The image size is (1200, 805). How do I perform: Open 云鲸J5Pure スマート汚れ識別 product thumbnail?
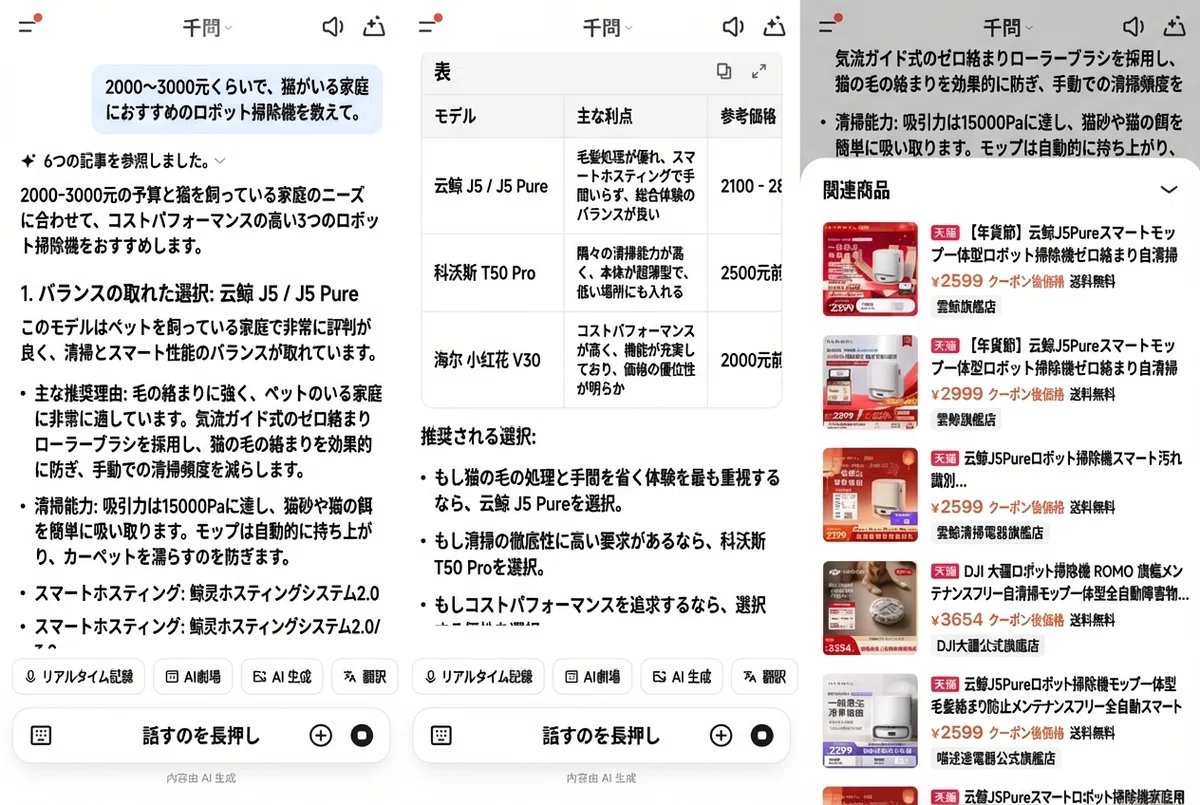pos(870,495)
